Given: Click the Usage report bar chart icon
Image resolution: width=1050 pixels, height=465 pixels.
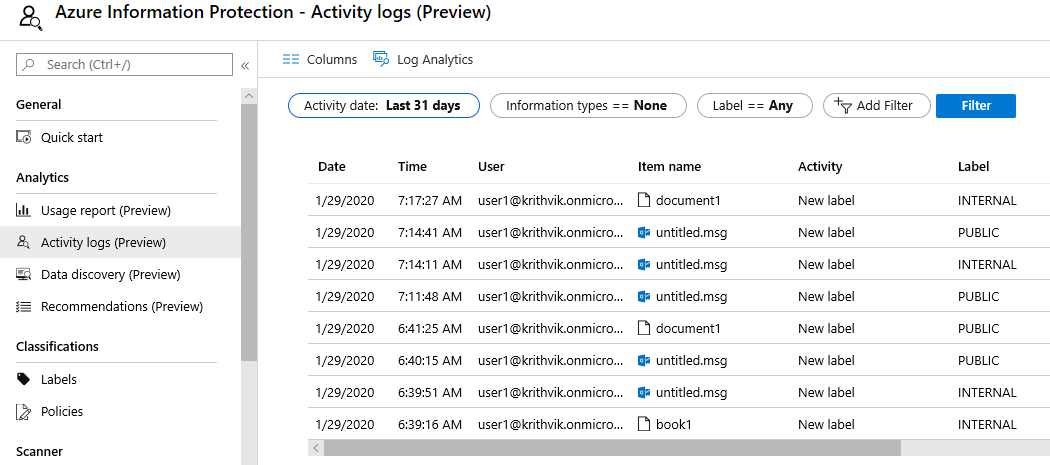Looking at the screenshot, I should click(23, 210).
